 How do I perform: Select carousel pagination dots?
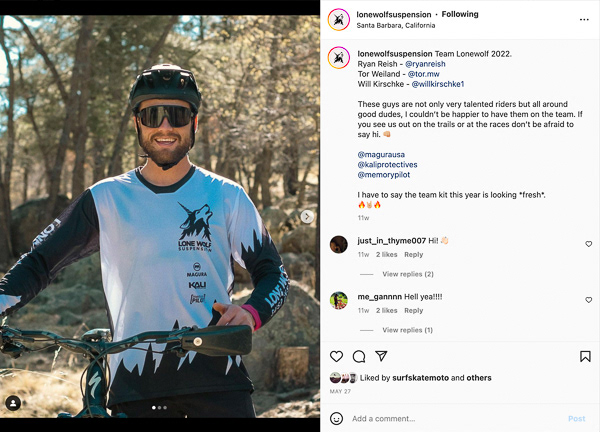(160, 408)
